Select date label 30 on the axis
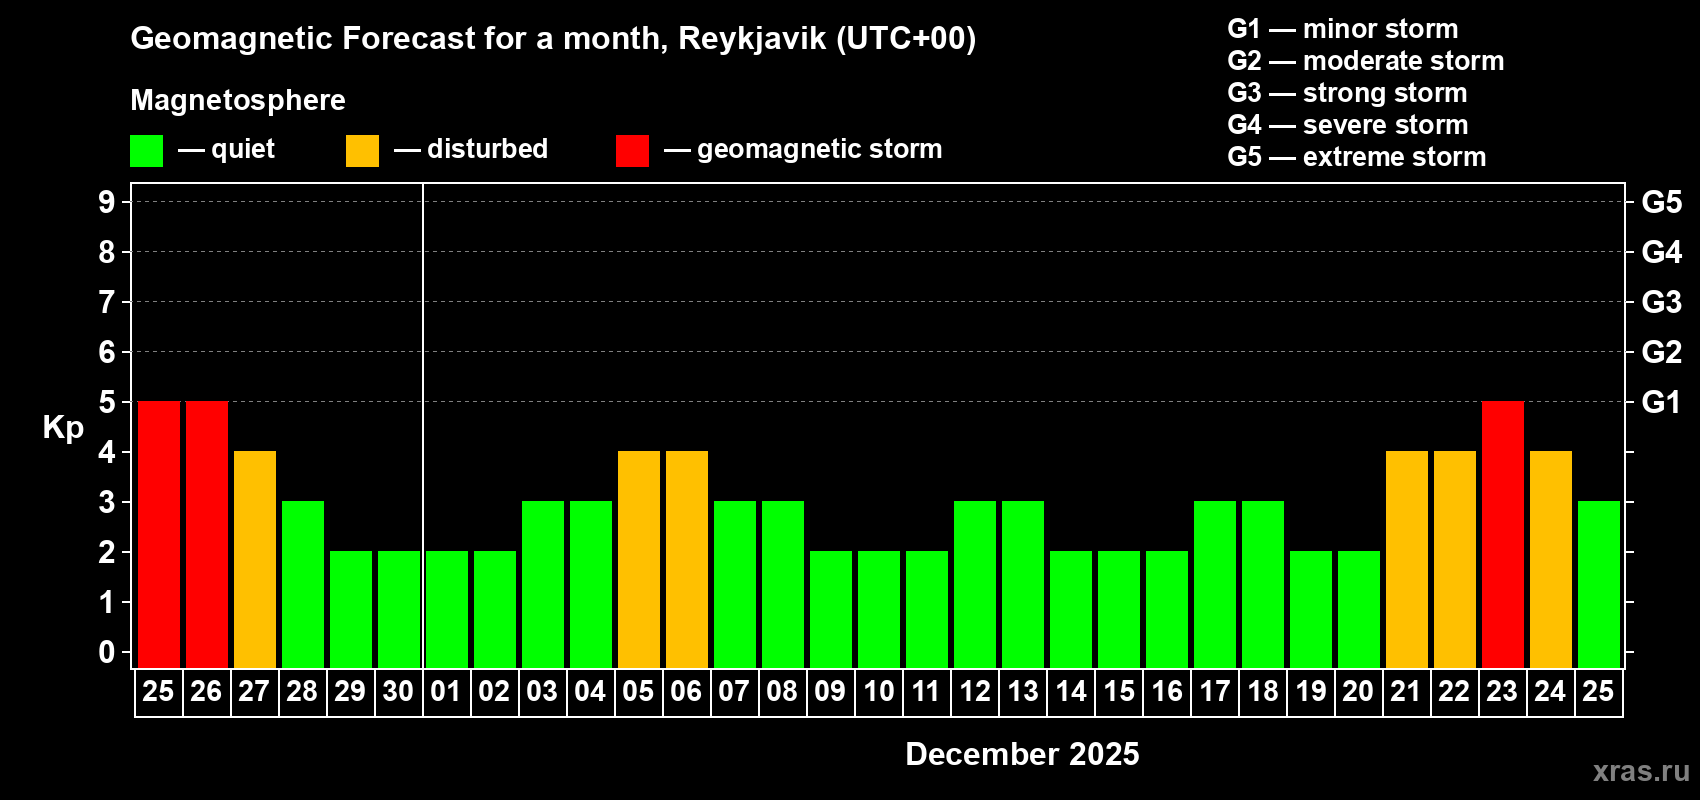 (x=398, y=692)
